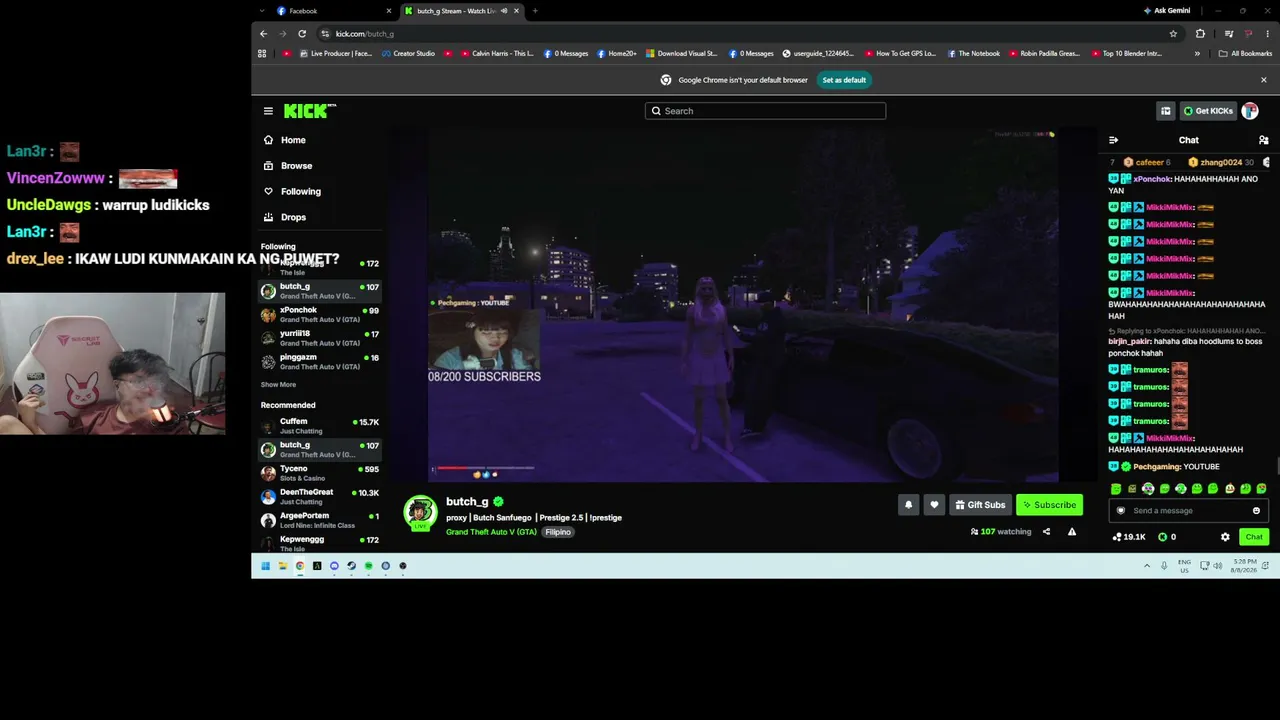Turn on notifications with the bell icon

pos(908,505)
